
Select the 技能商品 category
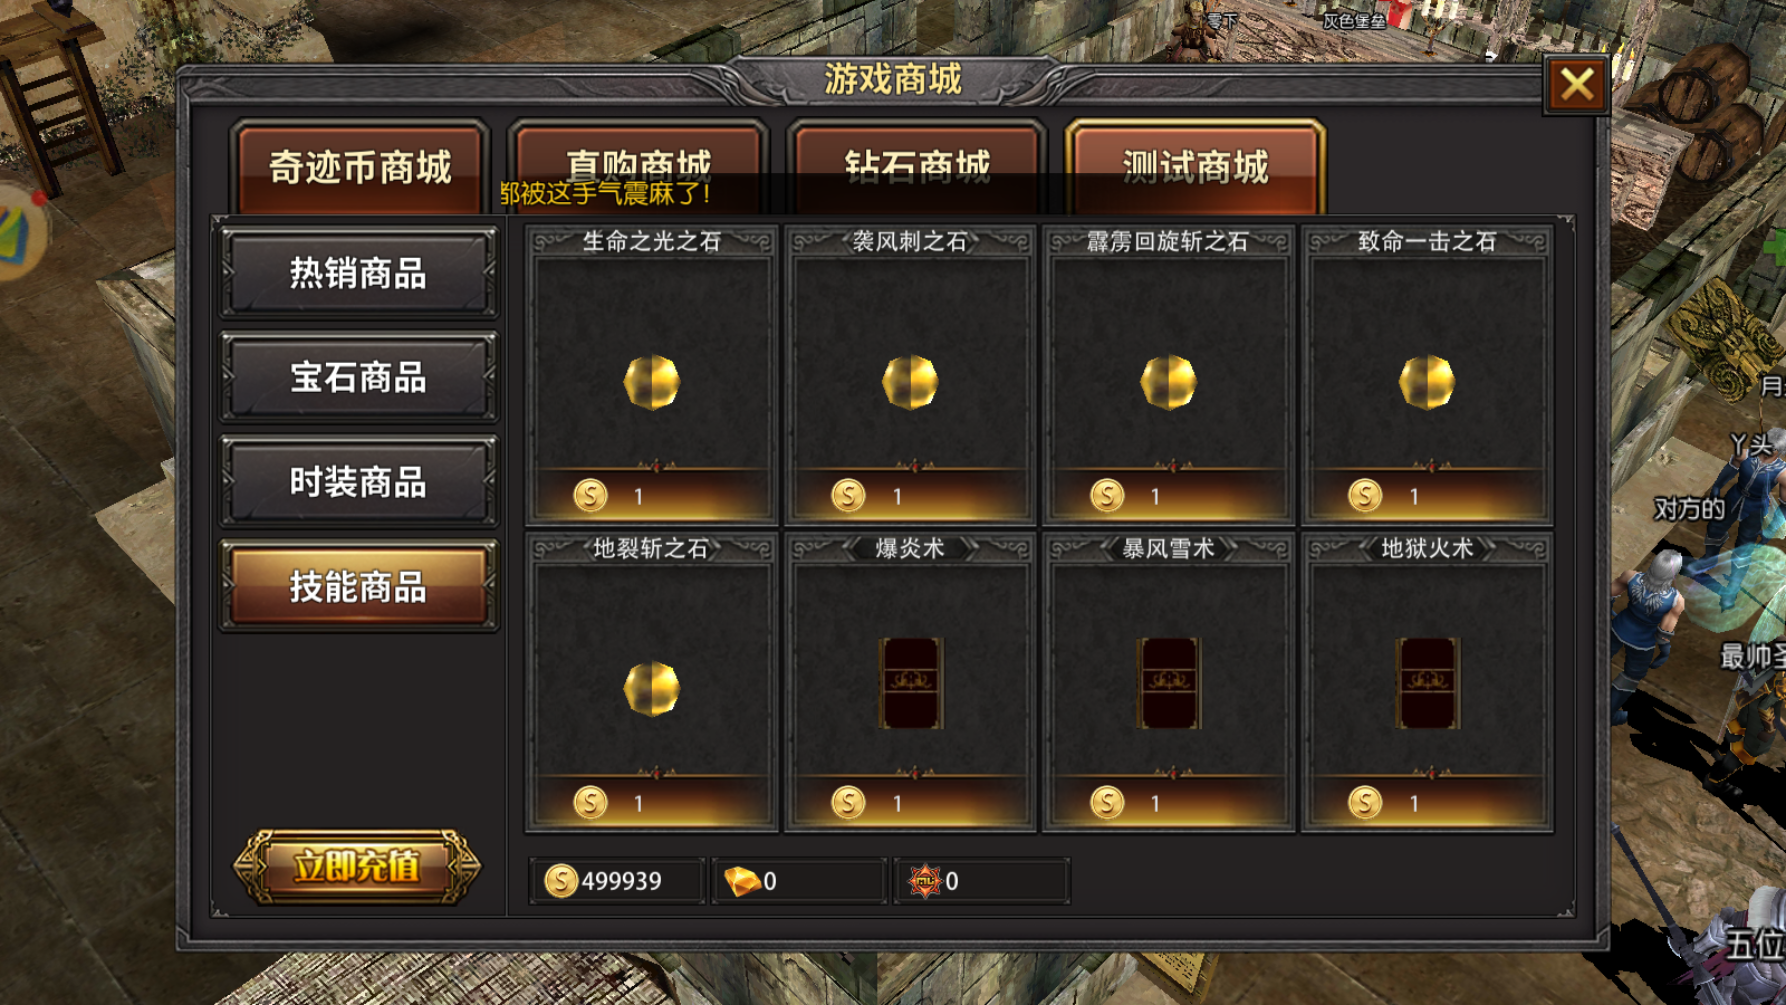pos(359,587)
